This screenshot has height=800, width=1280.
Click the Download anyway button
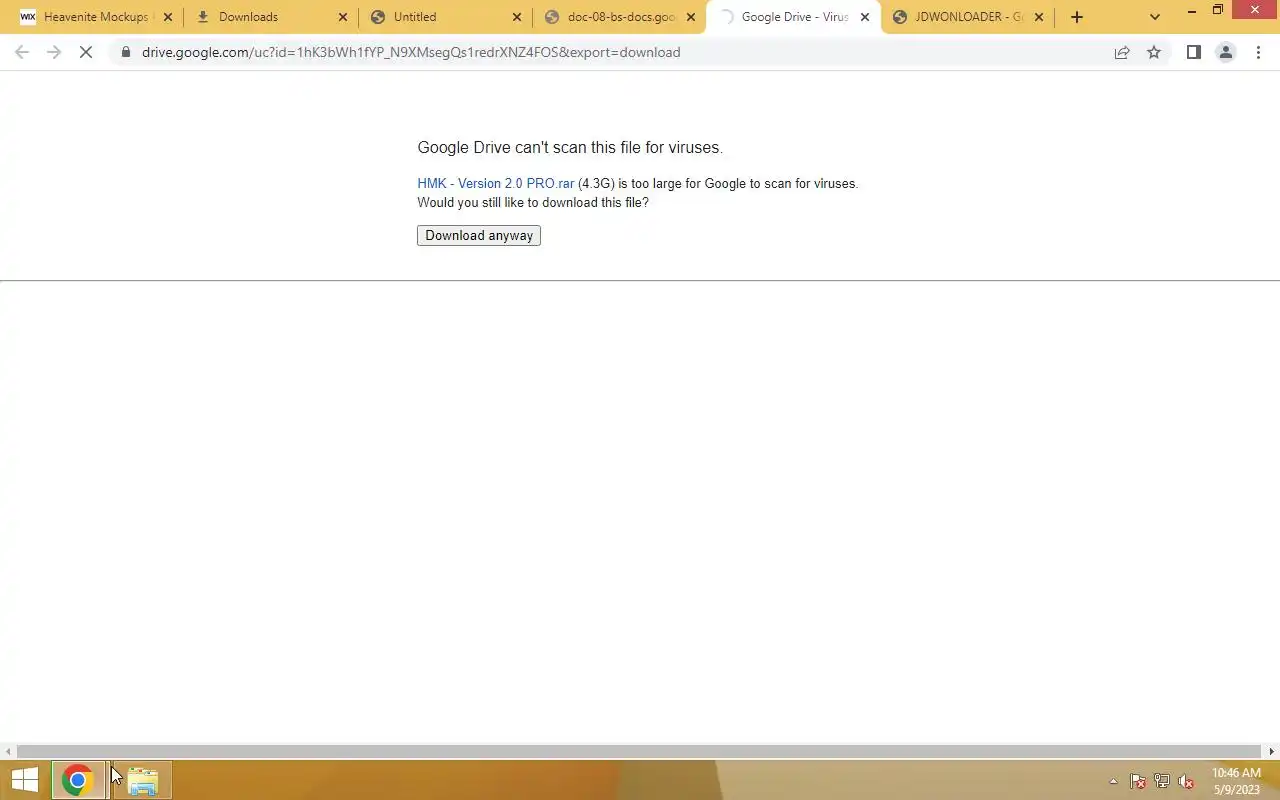pyautogui.click(x=479, y=236)
